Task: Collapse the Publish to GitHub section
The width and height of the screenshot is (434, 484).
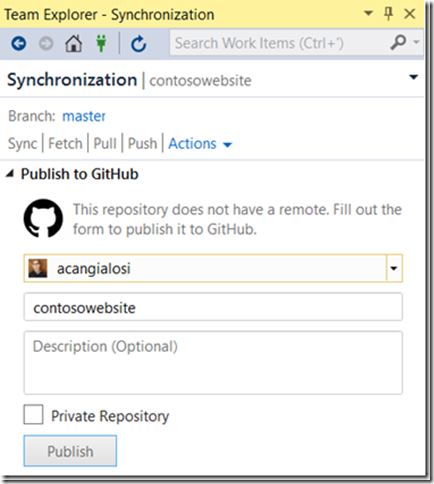Action: [10, 173]
